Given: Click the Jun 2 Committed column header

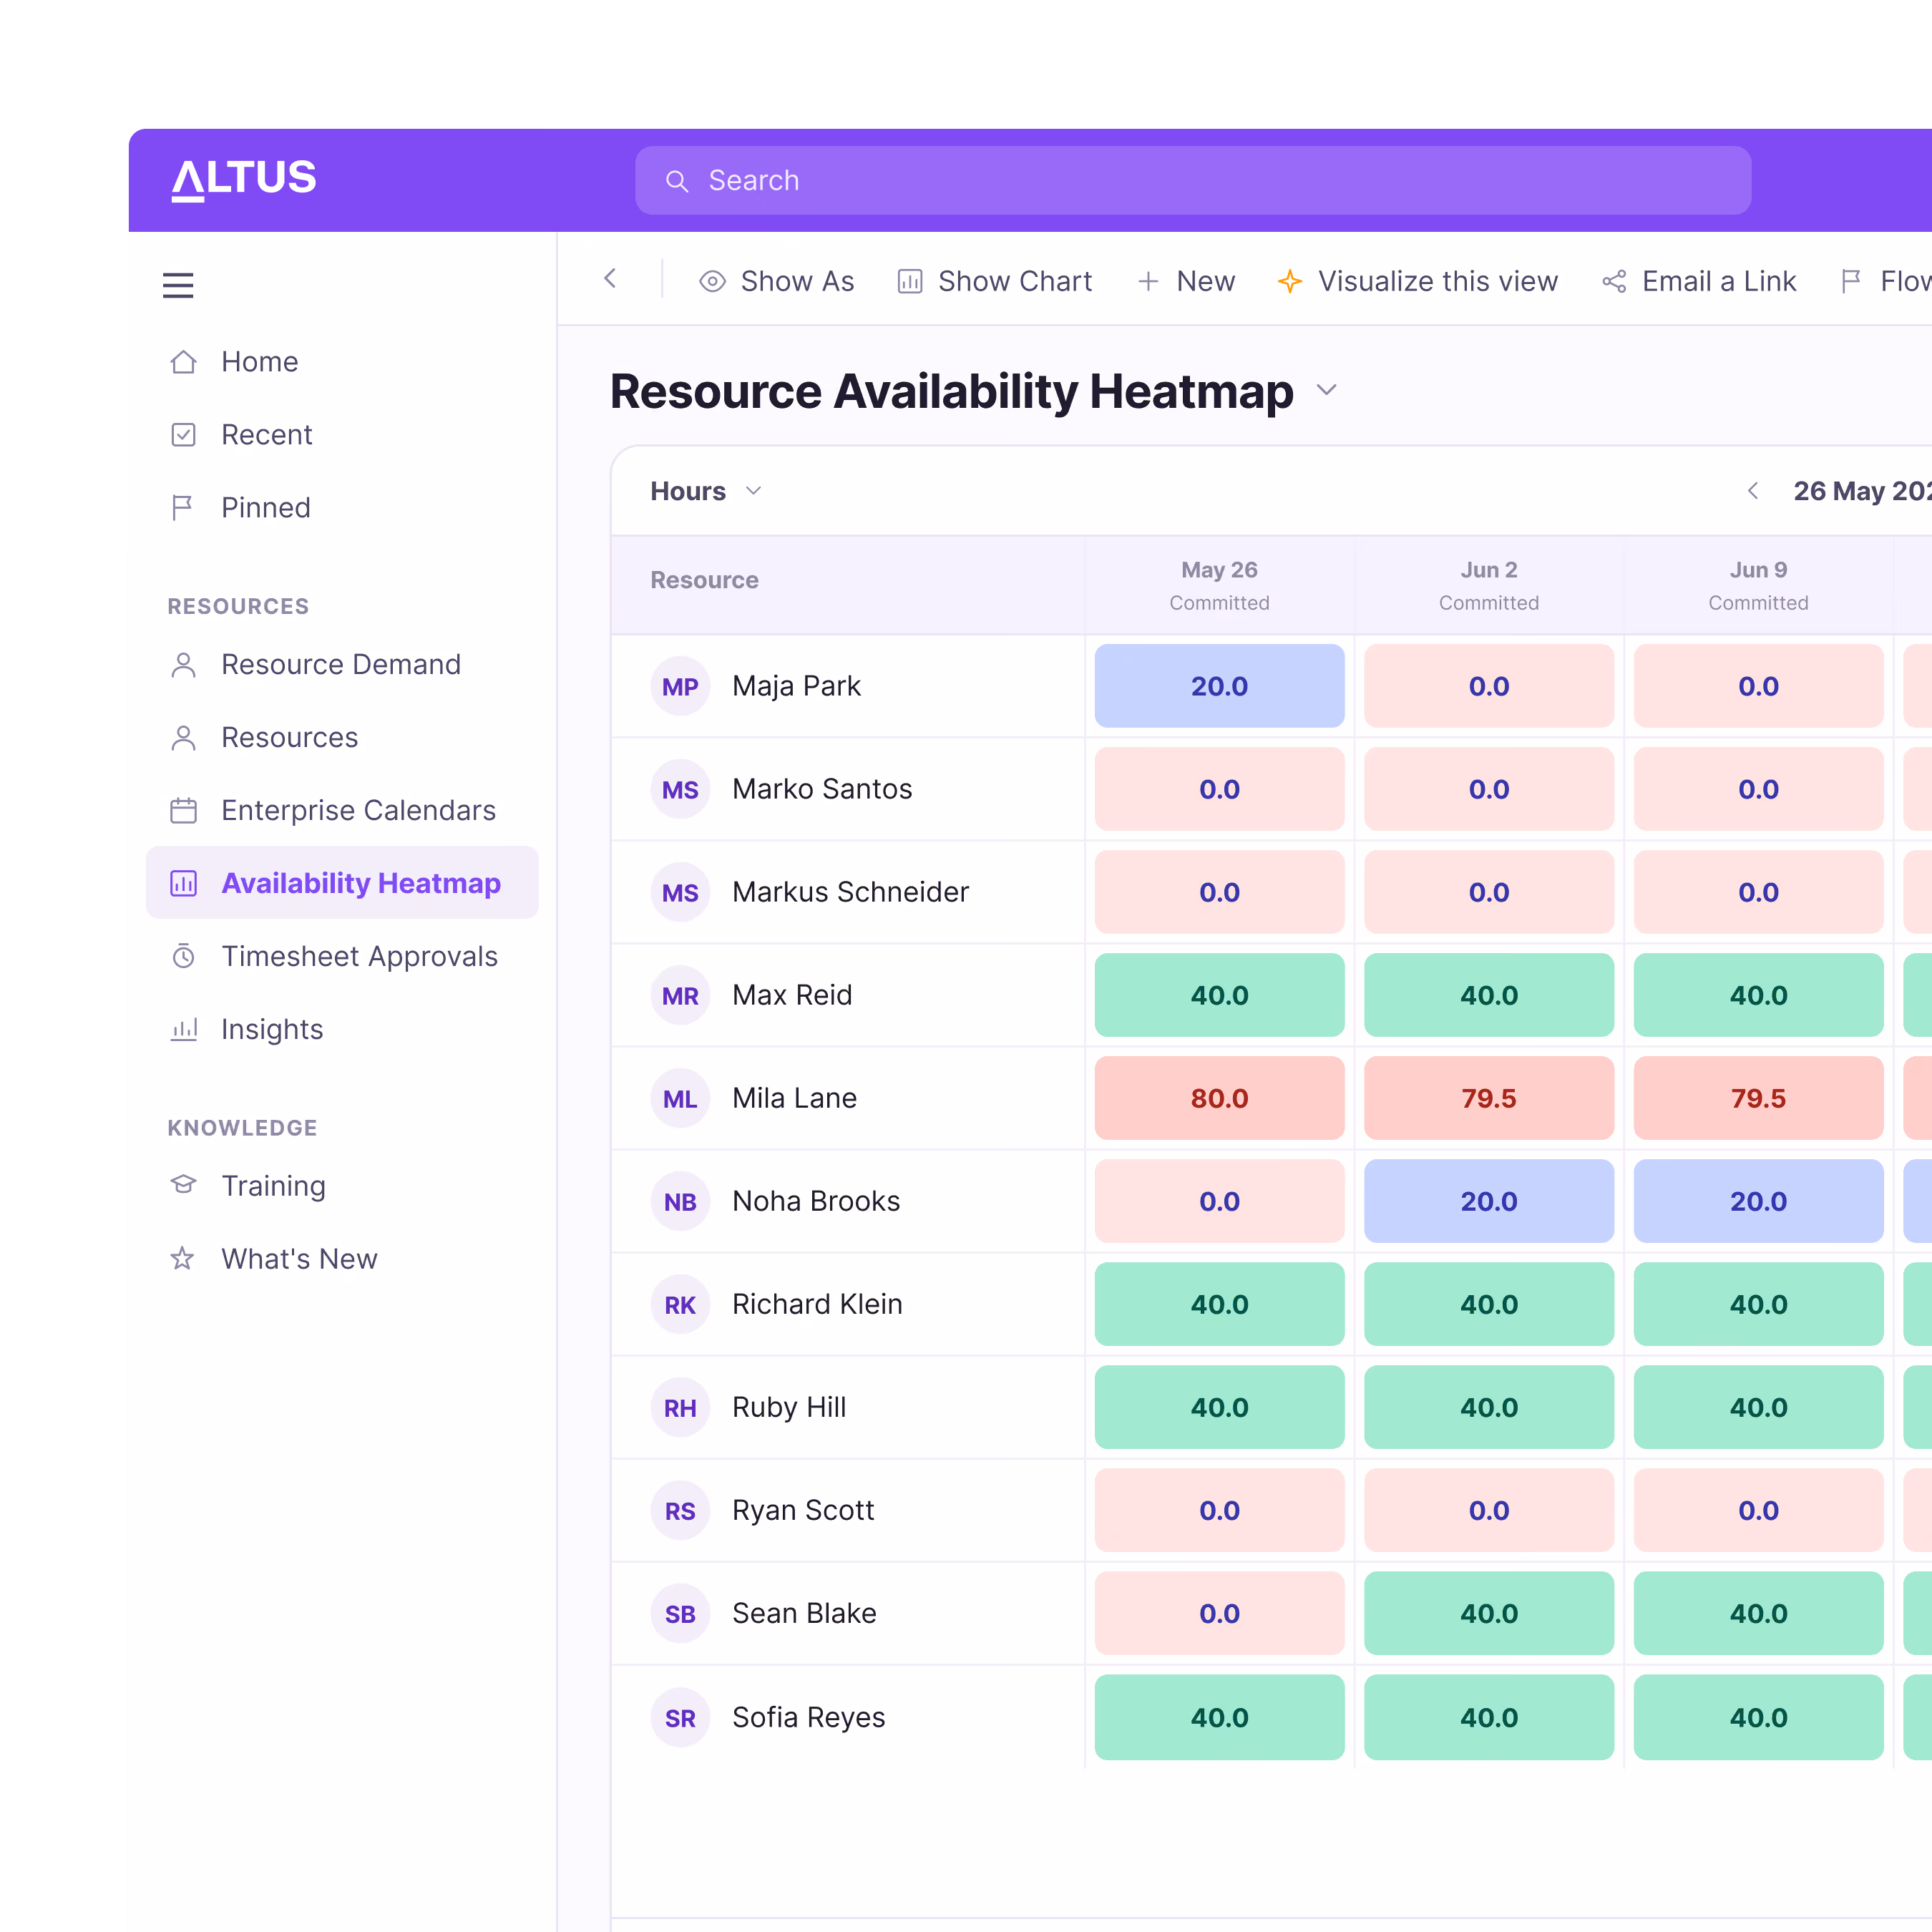Looking at the screenshot, I should [1488, 585].
